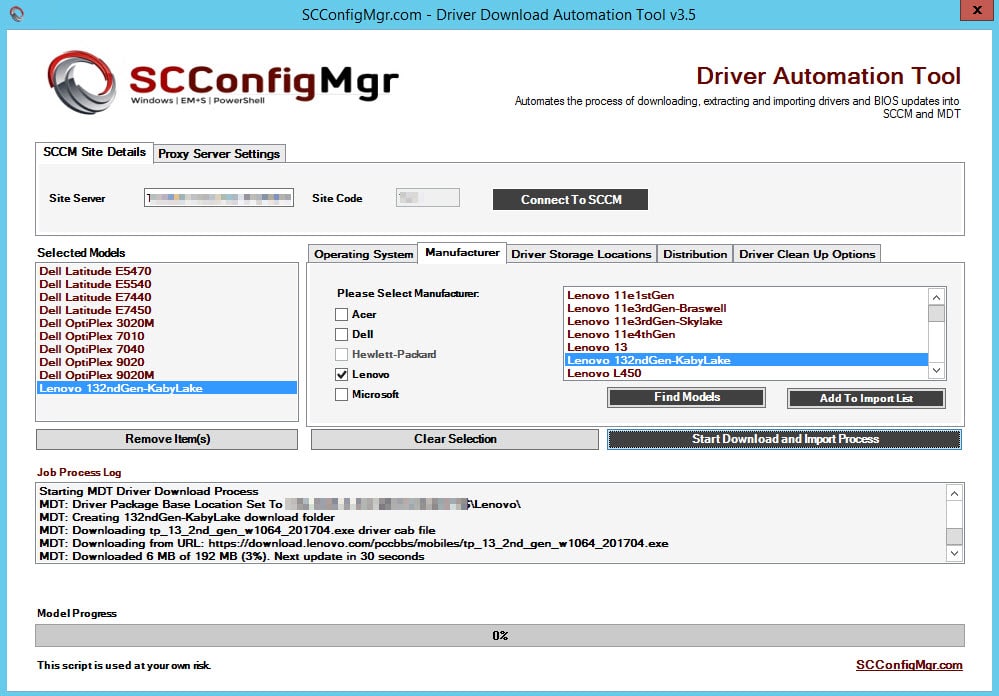999x696 pixels.
Task: Select Lenovo 11e3rdGen-Skylake model
Action: (x=746, y=321)
